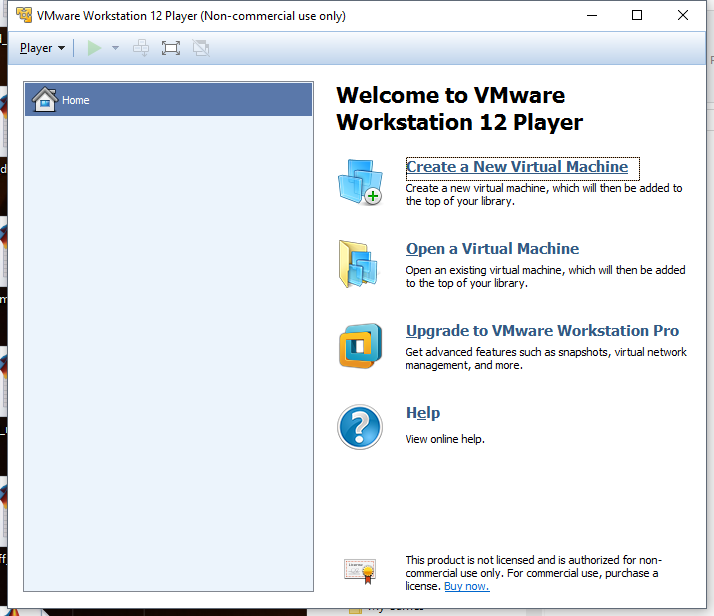
Task: Click the Welcome to VMware Workstation heading
Action: [459, 108]
